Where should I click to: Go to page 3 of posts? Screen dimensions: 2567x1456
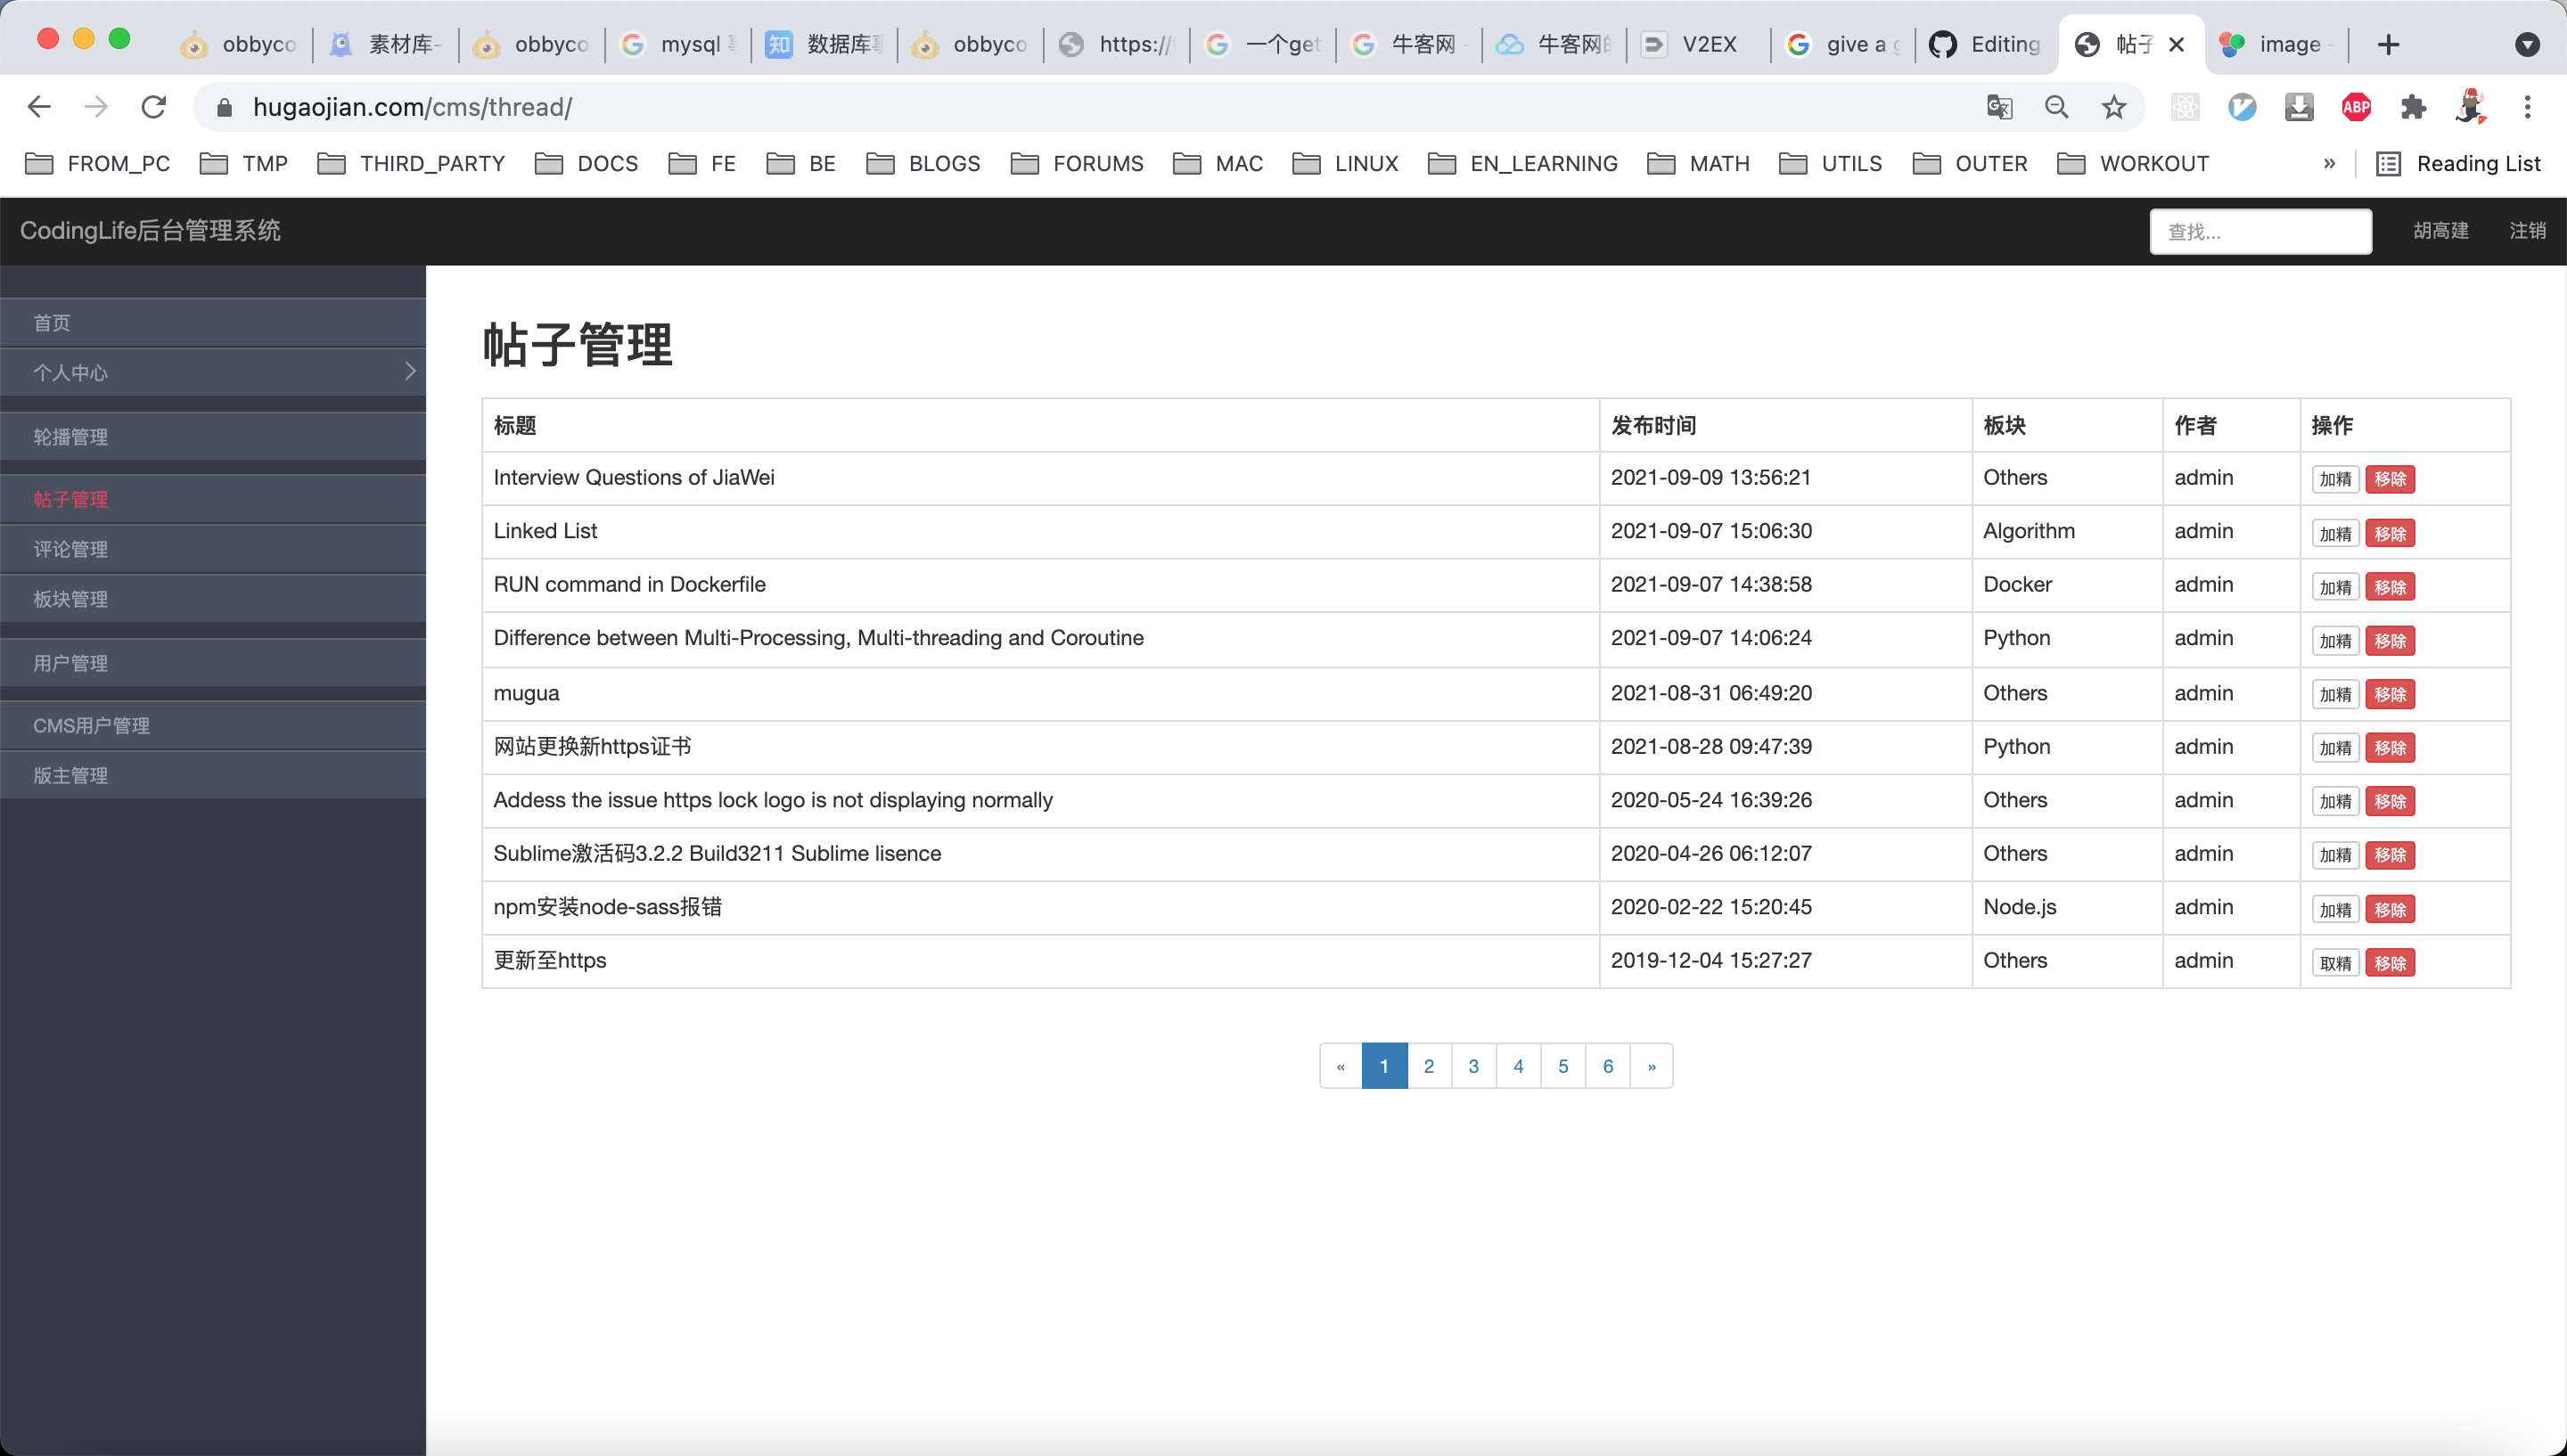(1473, 1066)
